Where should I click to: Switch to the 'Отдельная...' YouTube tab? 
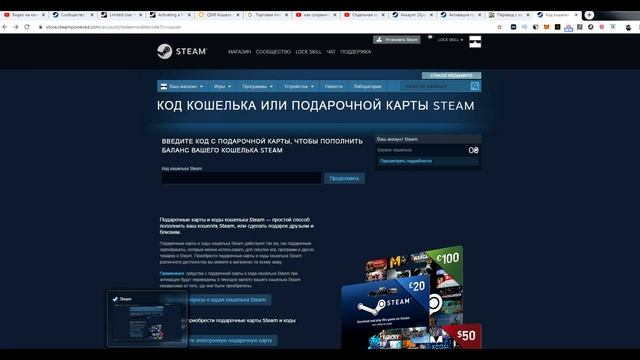(364, 15)
